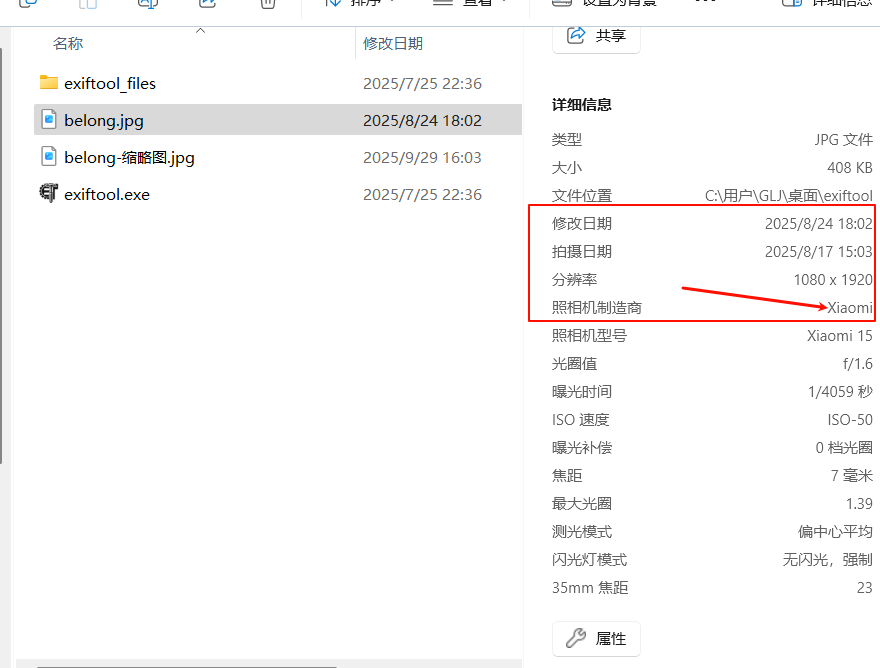Click the 0 档光圈 value
880x668 pixels.
tap(844, 449)
